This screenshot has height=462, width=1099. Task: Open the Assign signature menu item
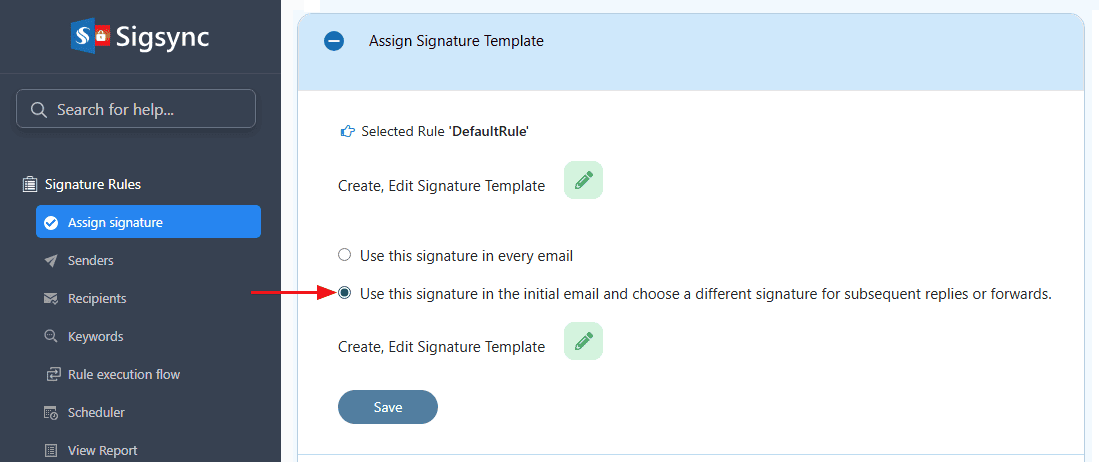(x=115, y=222)
